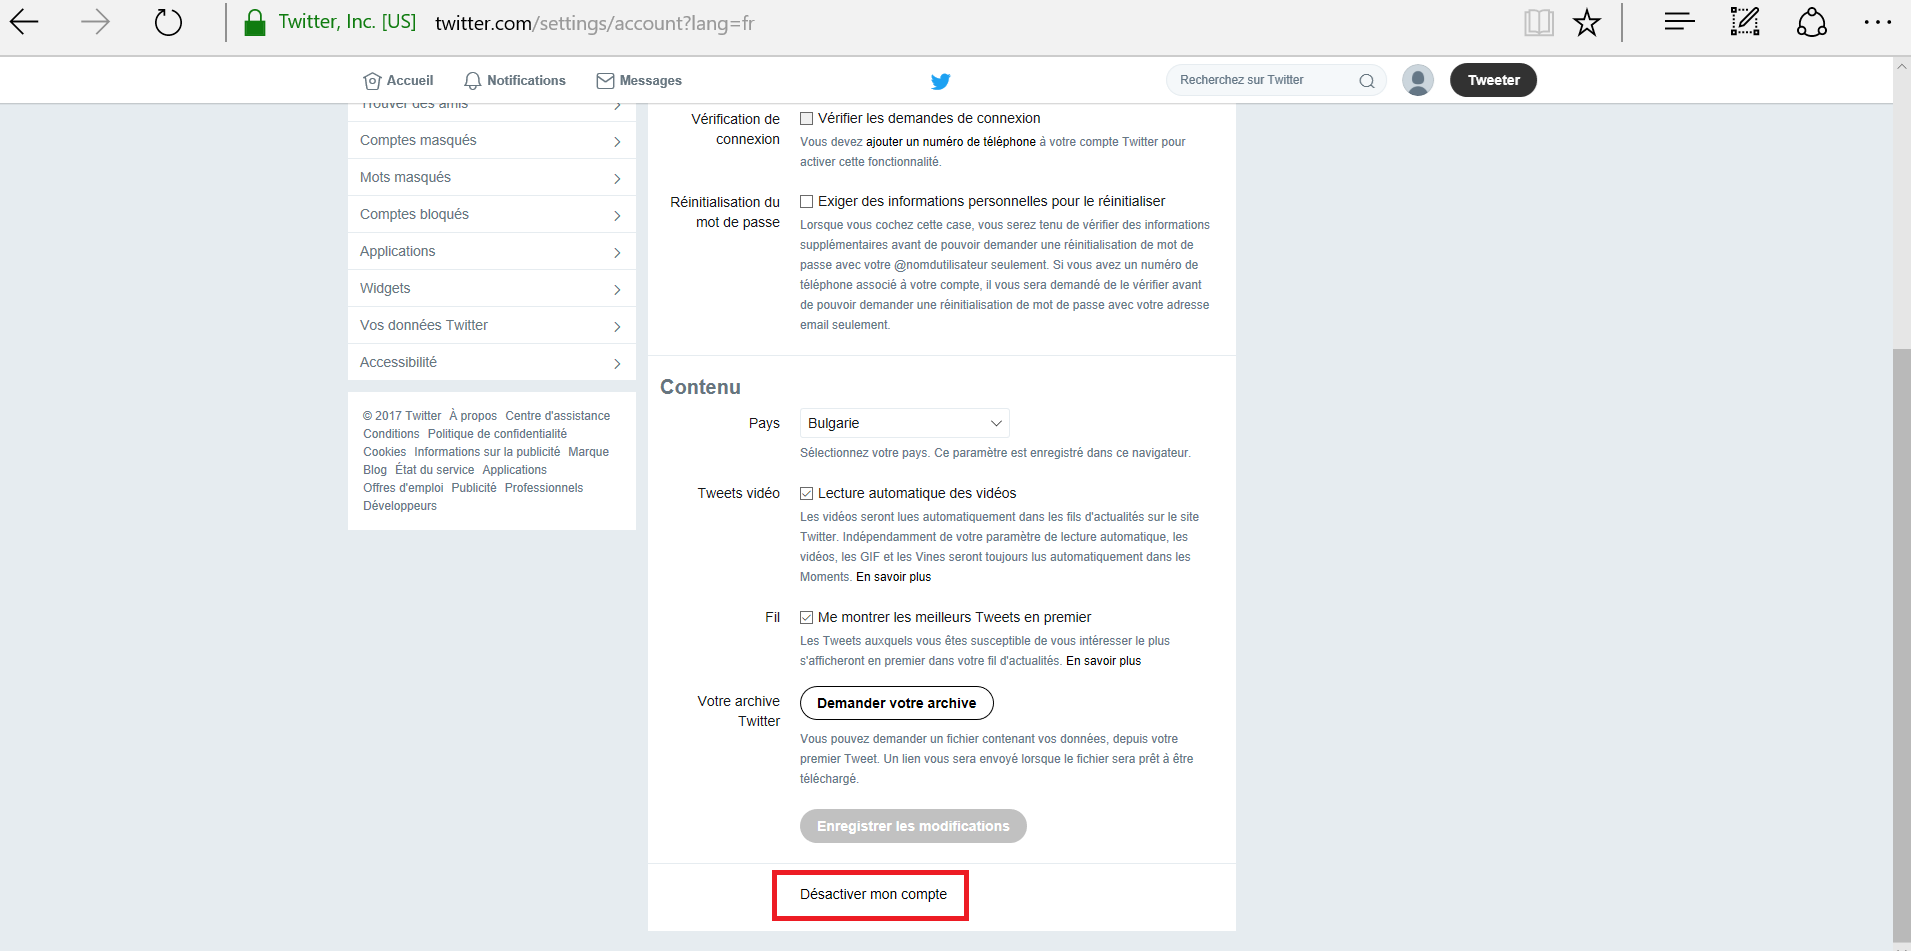
Task: Open Mots masqués settings
Action: pos(491,177)
